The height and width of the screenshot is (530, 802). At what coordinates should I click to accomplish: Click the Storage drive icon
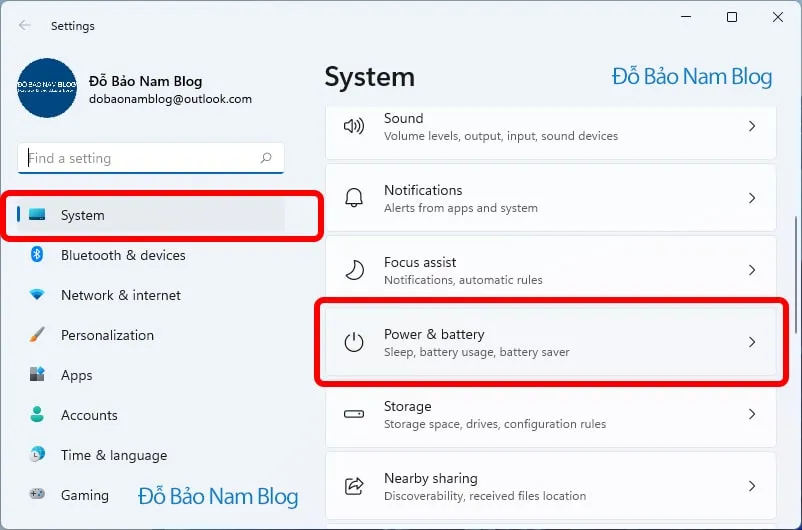tap(353, 414)
